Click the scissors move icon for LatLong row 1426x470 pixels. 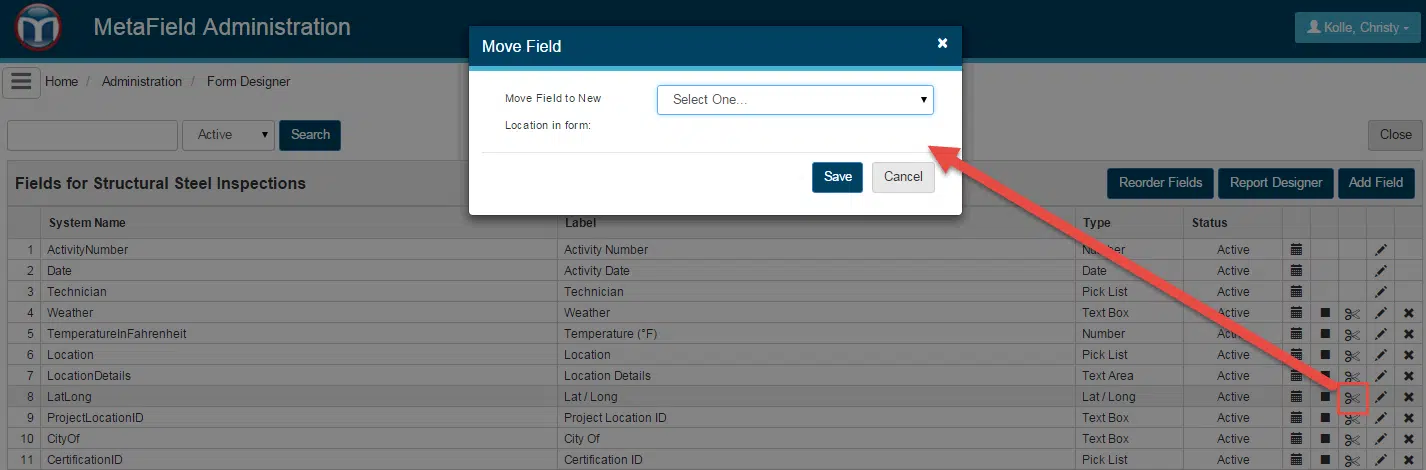click(x=1352, y=398)
